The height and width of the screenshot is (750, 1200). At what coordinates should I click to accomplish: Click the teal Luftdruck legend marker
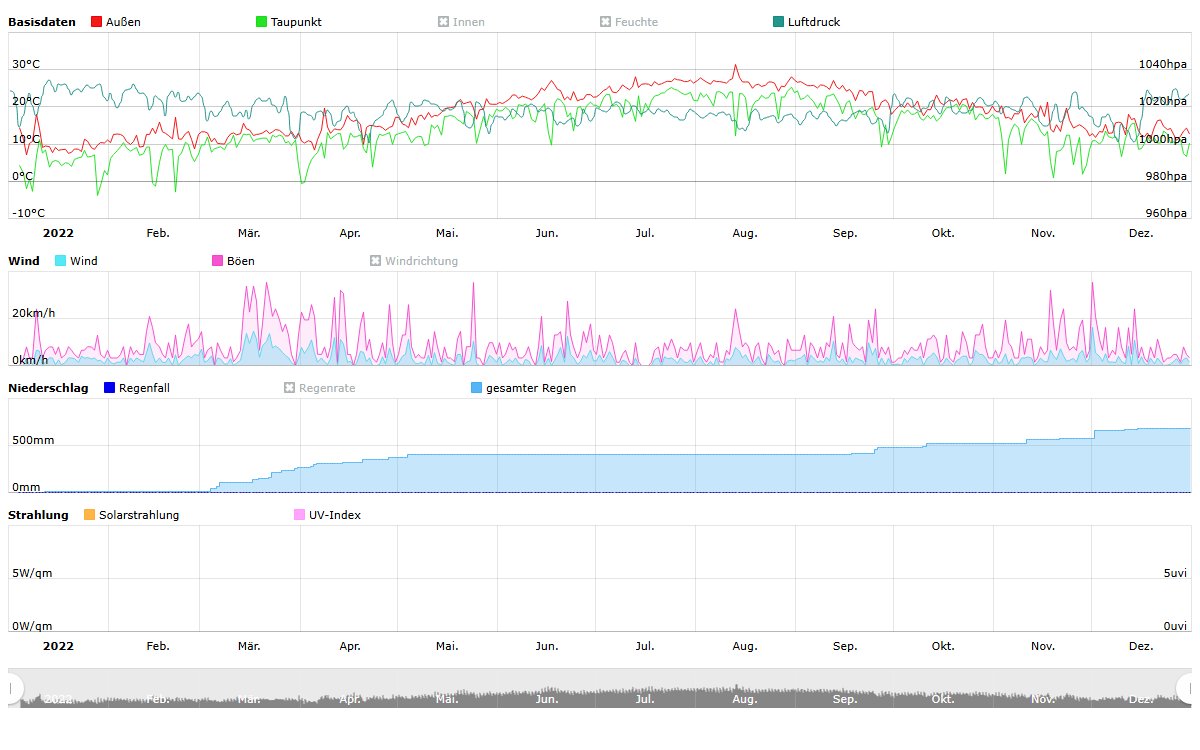[780, 22]
